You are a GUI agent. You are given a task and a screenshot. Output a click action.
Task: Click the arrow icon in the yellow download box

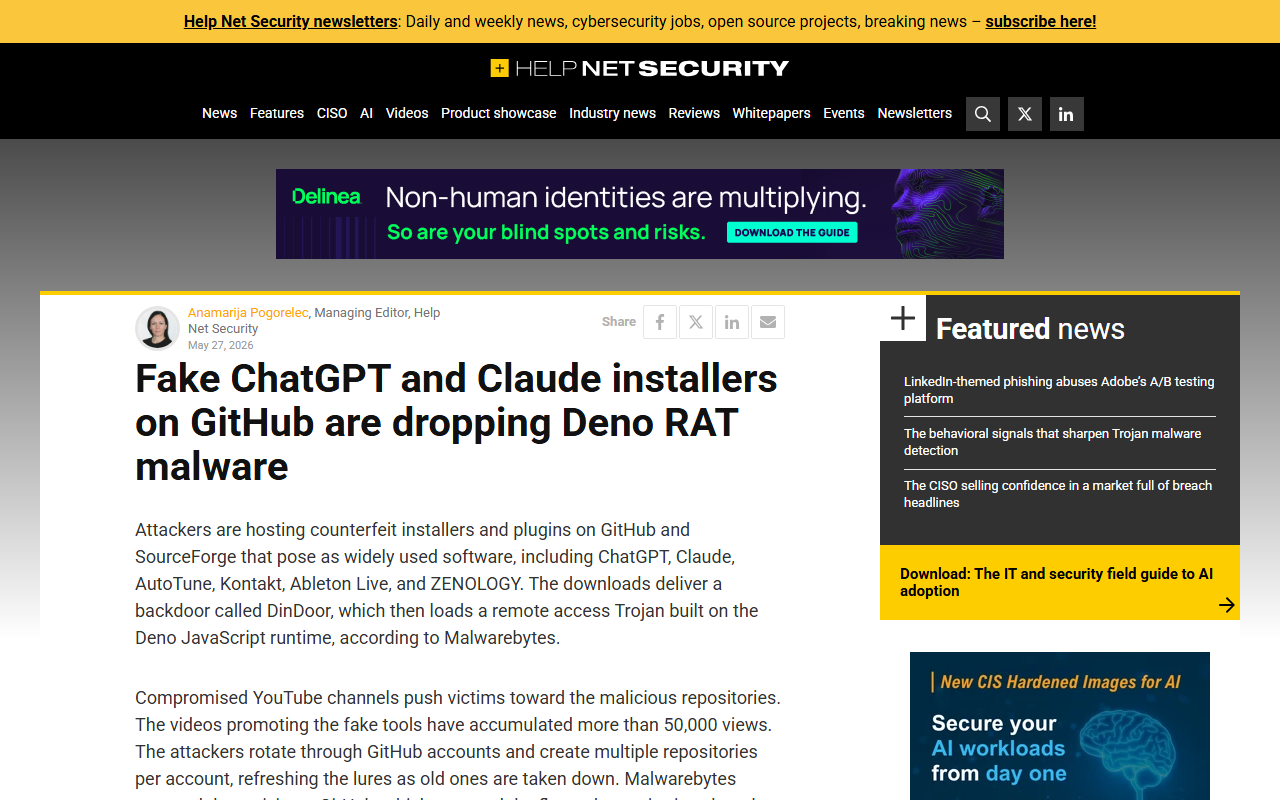coord(1227,605)
